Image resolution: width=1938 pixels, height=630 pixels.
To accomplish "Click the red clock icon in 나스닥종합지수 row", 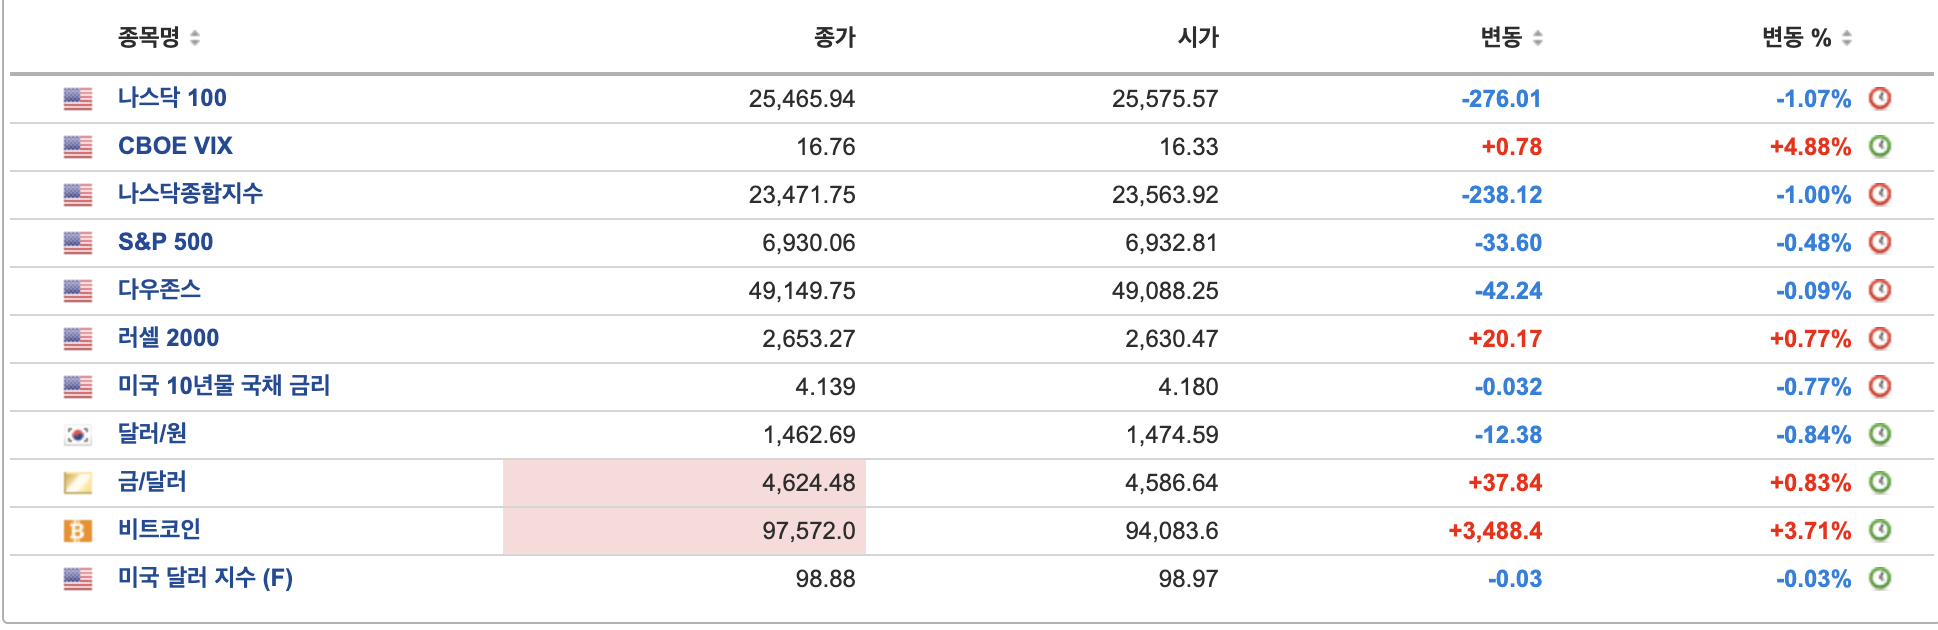I will (x=1880, y=194).
